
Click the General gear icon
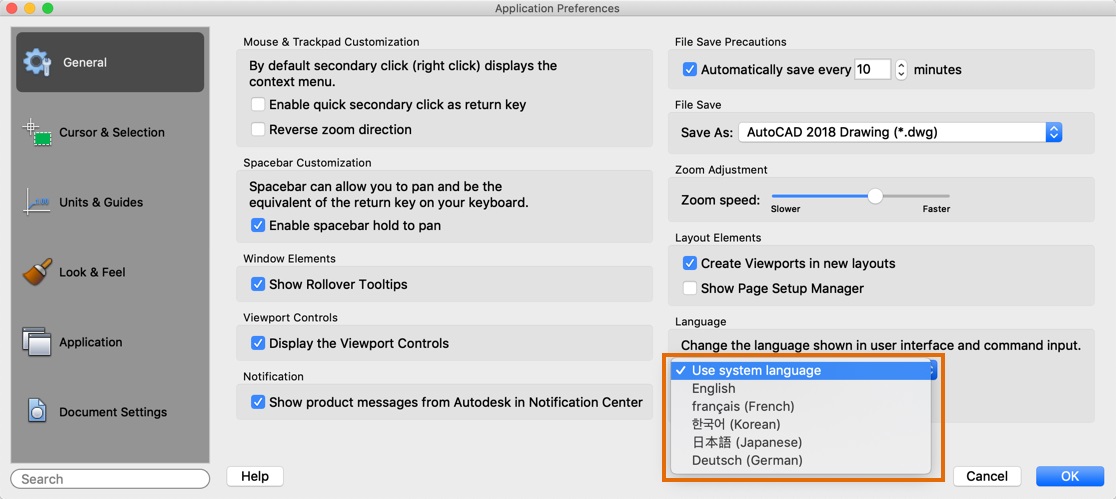37,62
